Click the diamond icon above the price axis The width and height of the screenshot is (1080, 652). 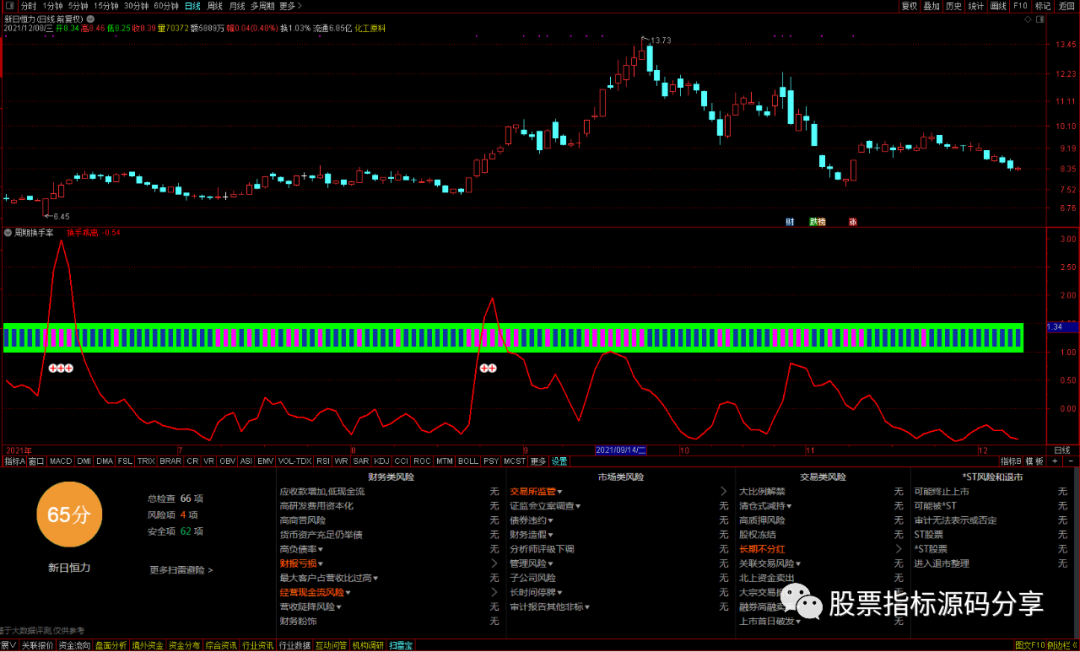pyautogui.click(x=1028, y=19)
